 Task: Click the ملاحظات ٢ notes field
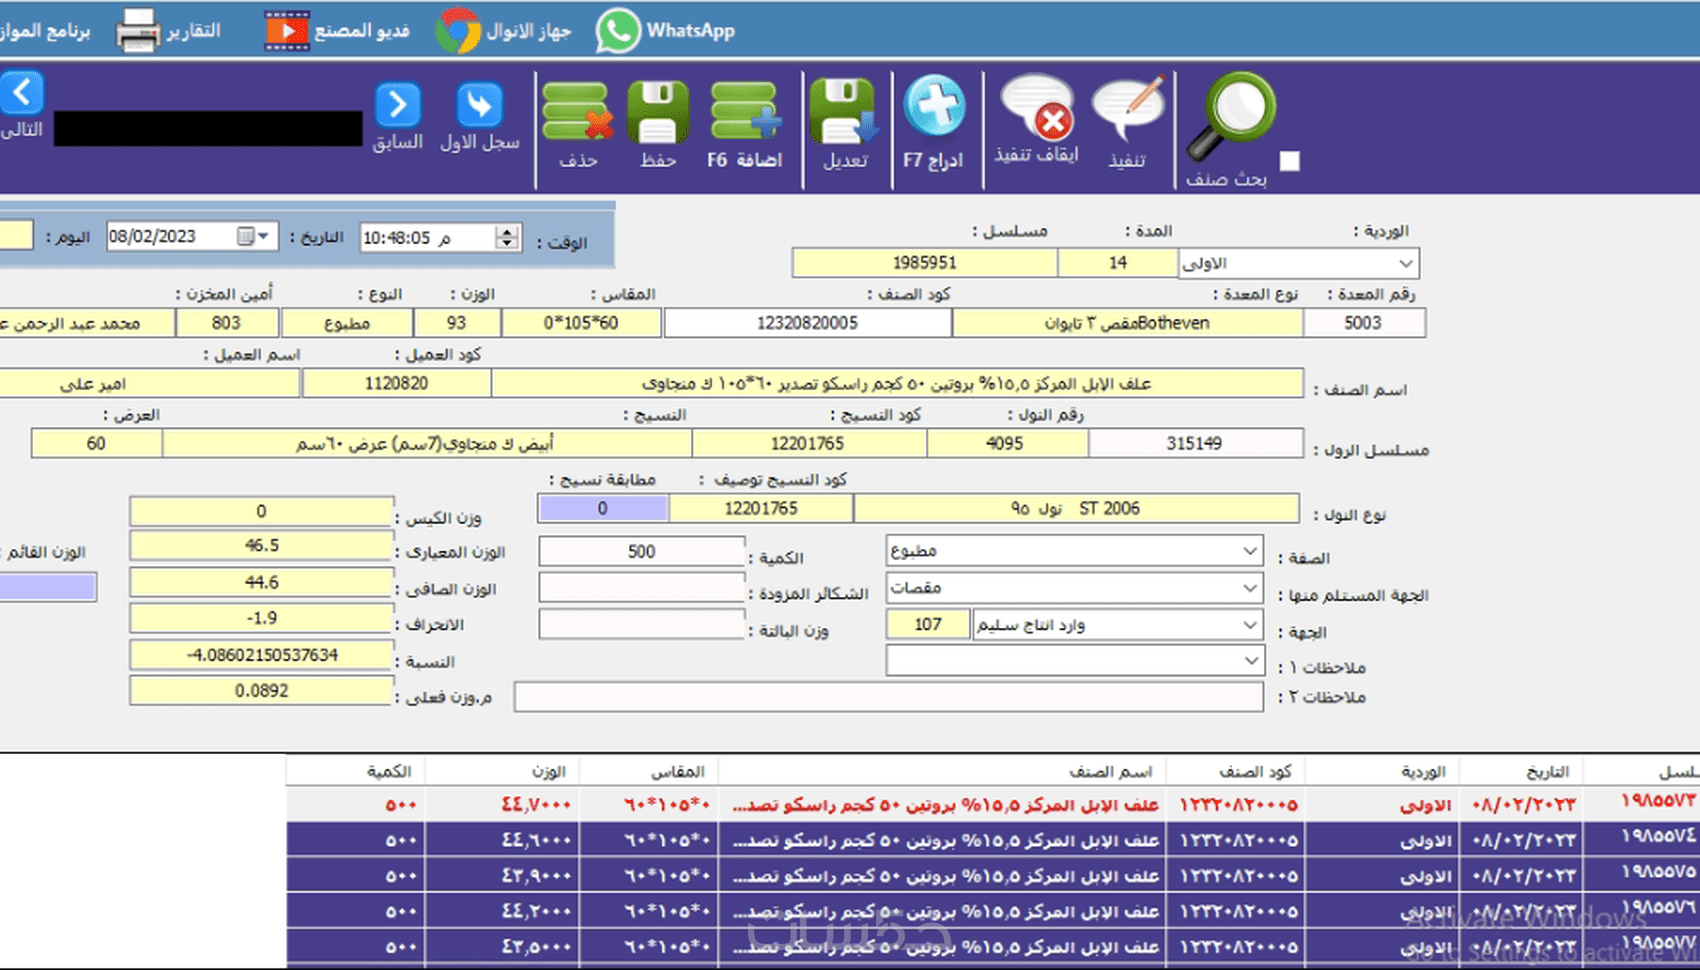click(x=889, y=697)
